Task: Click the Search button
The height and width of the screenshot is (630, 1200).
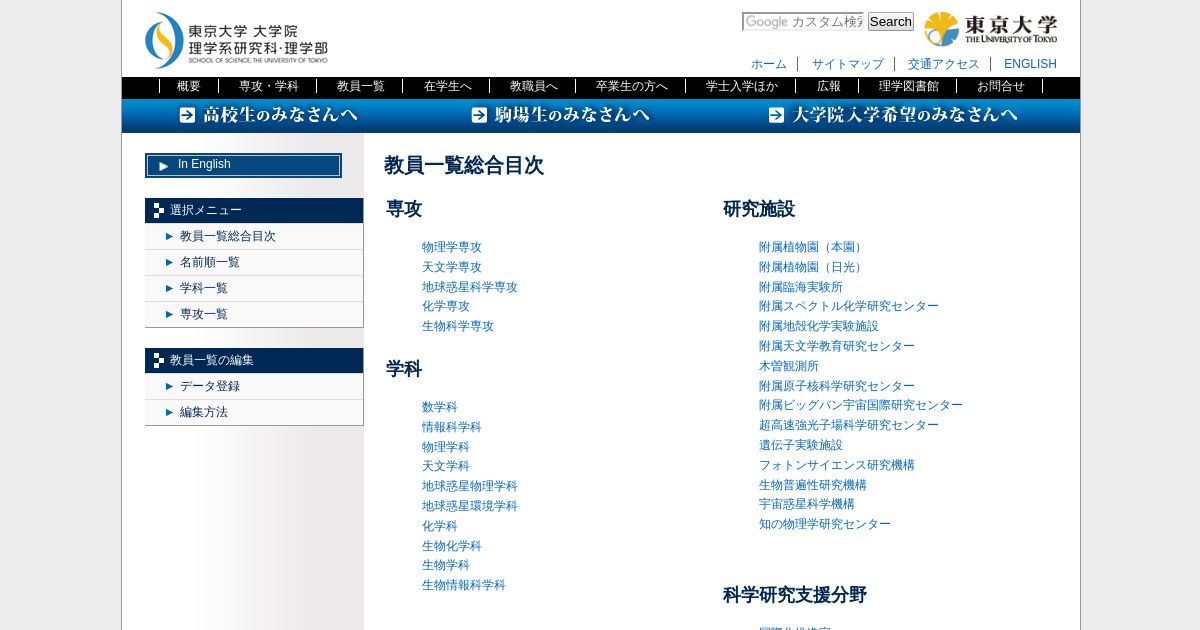Action: tap(890, 21)
